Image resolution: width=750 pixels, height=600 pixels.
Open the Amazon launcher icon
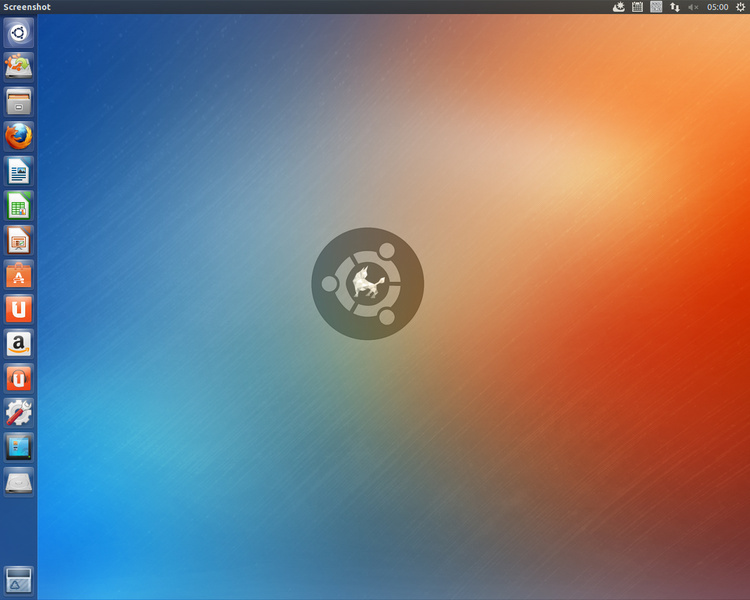[x=19, y=344]
